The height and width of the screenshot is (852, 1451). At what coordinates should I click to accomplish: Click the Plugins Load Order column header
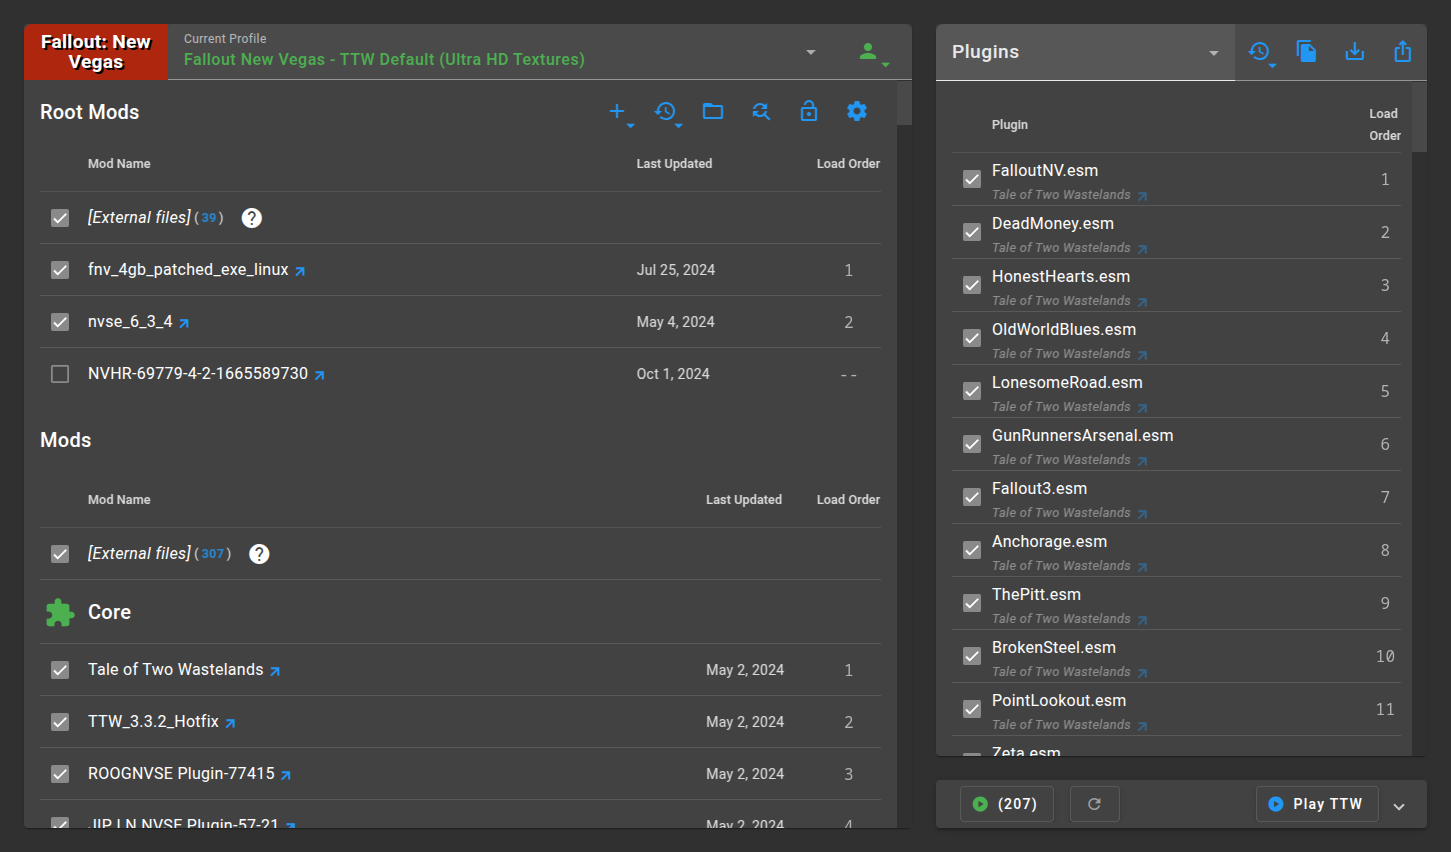(1384, 125)
